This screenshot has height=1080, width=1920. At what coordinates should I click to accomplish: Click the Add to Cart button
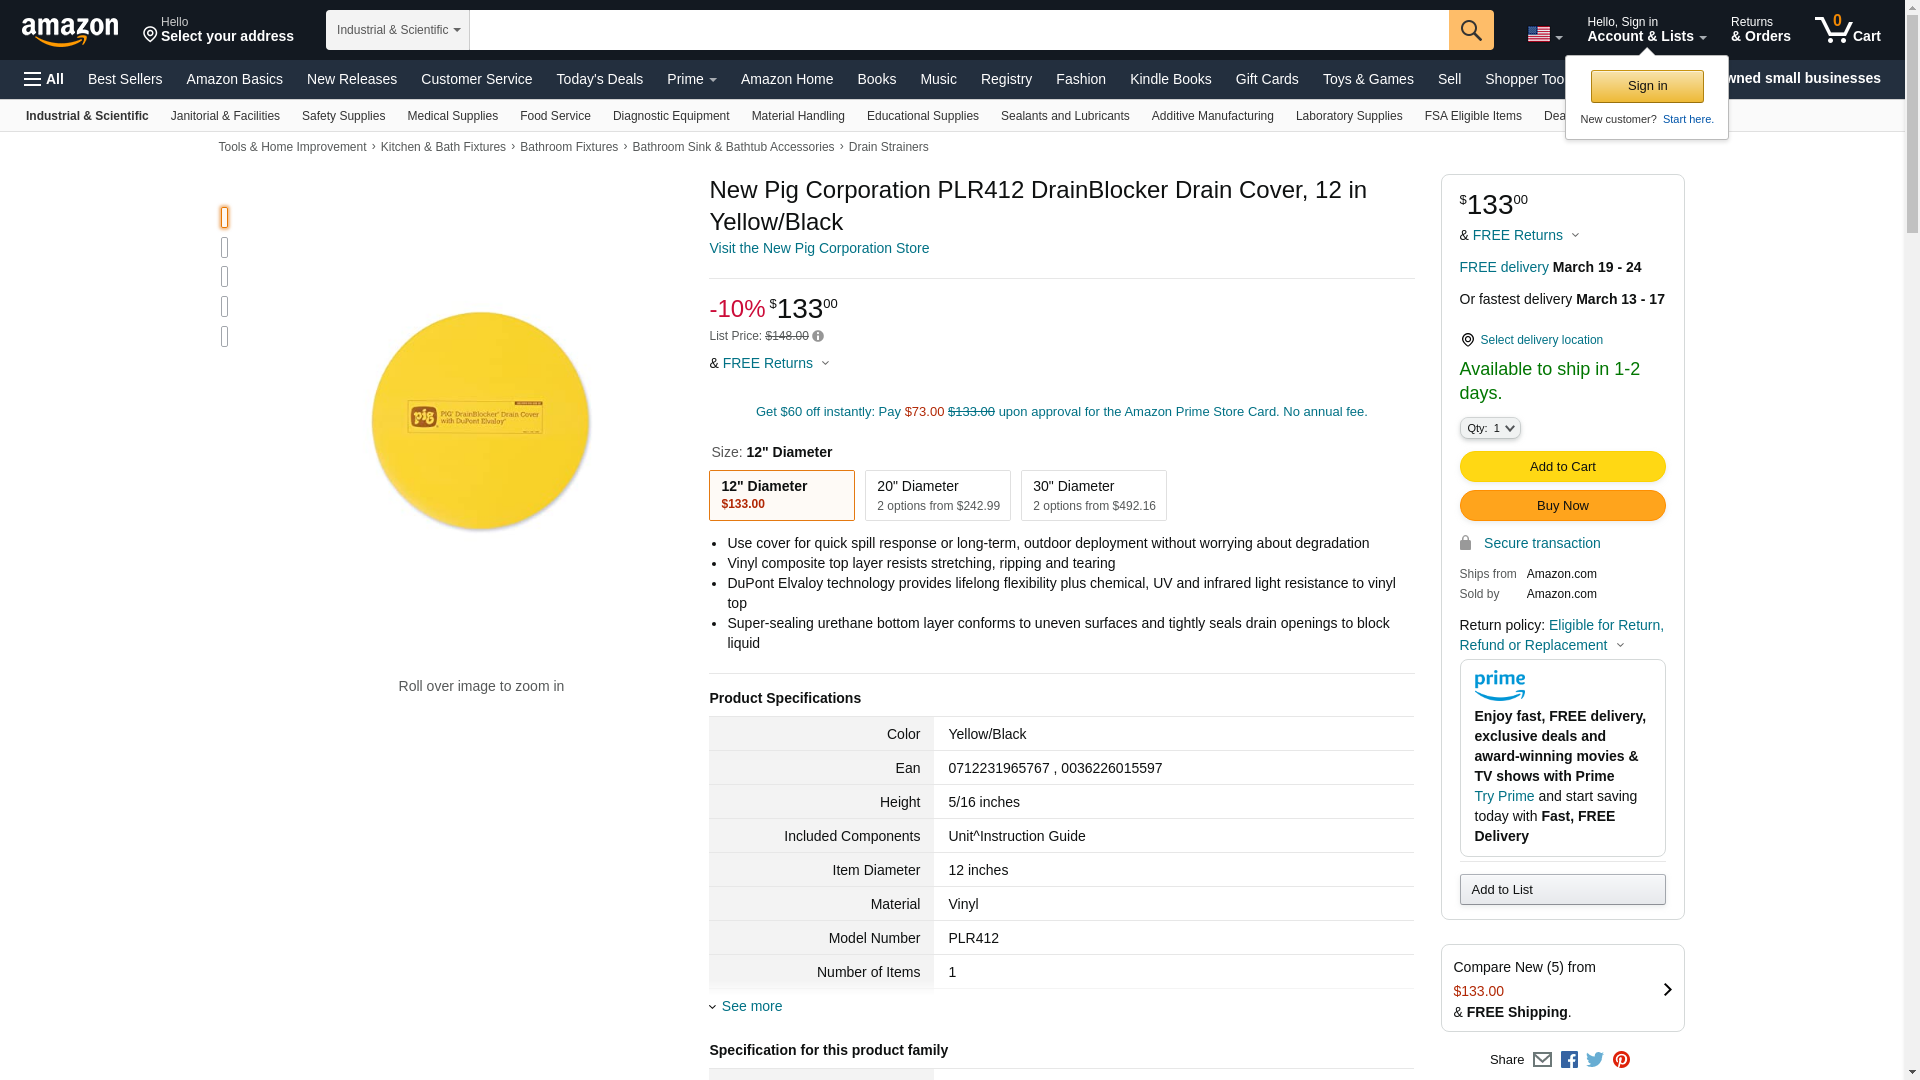1562,467
